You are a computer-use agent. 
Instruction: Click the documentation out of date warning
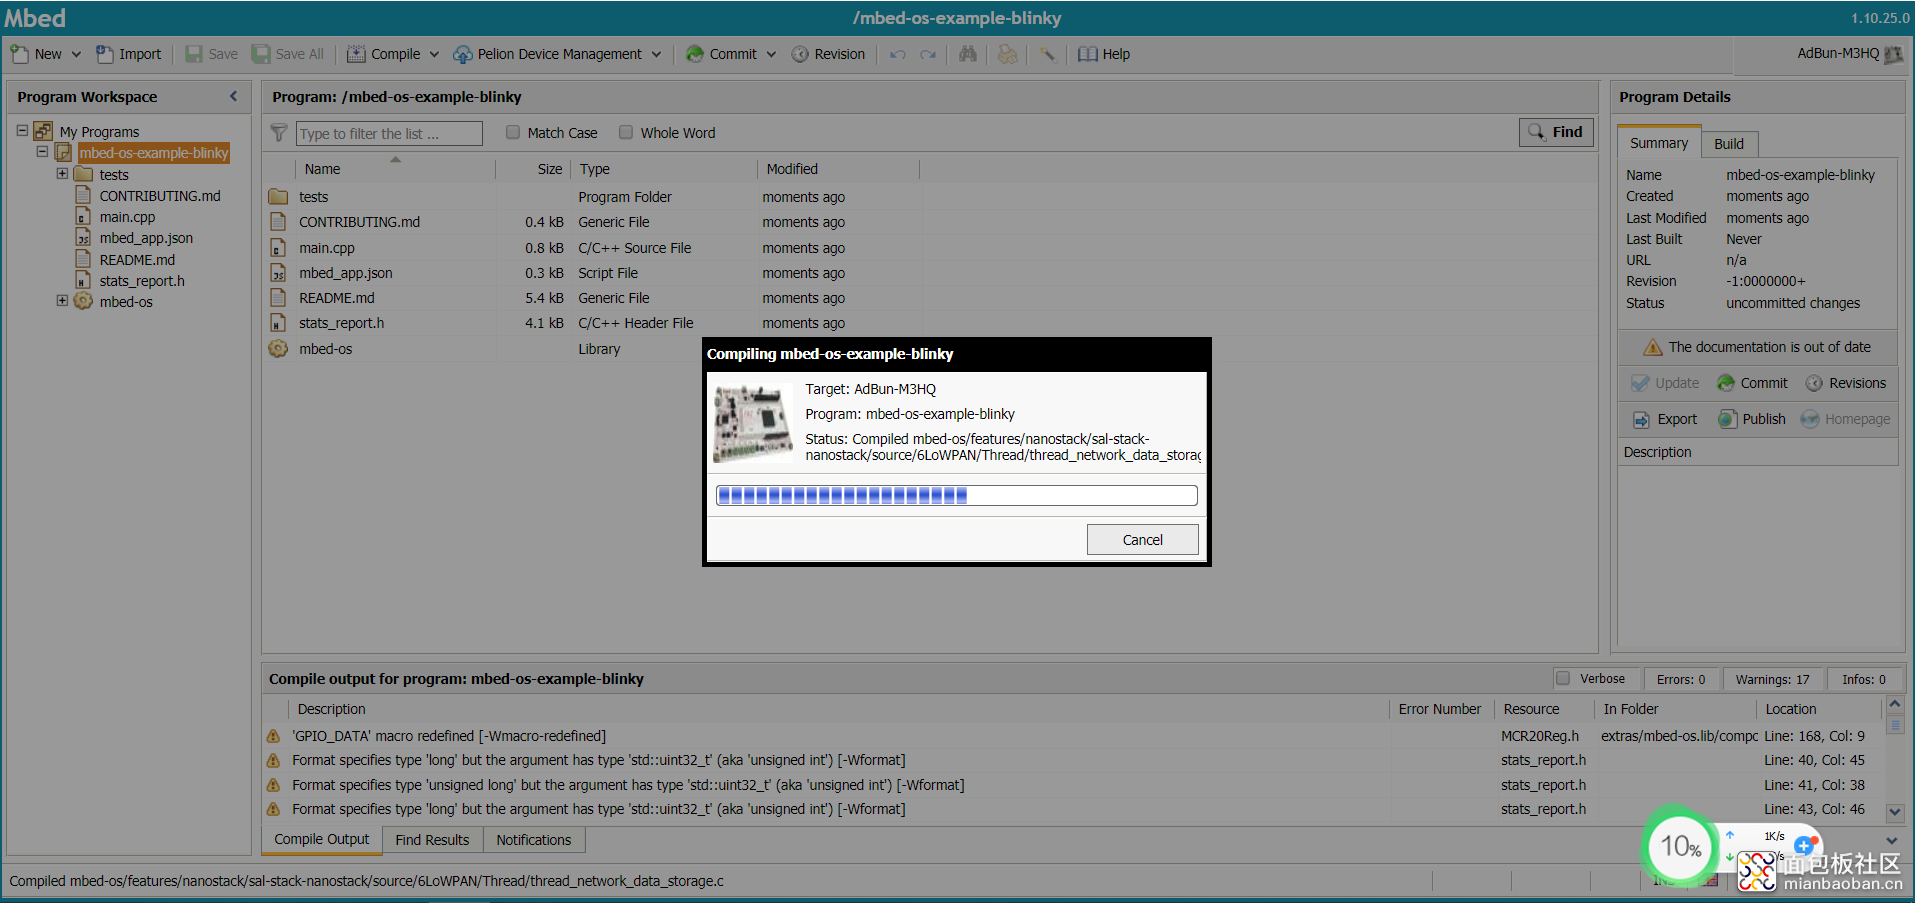1757,347
